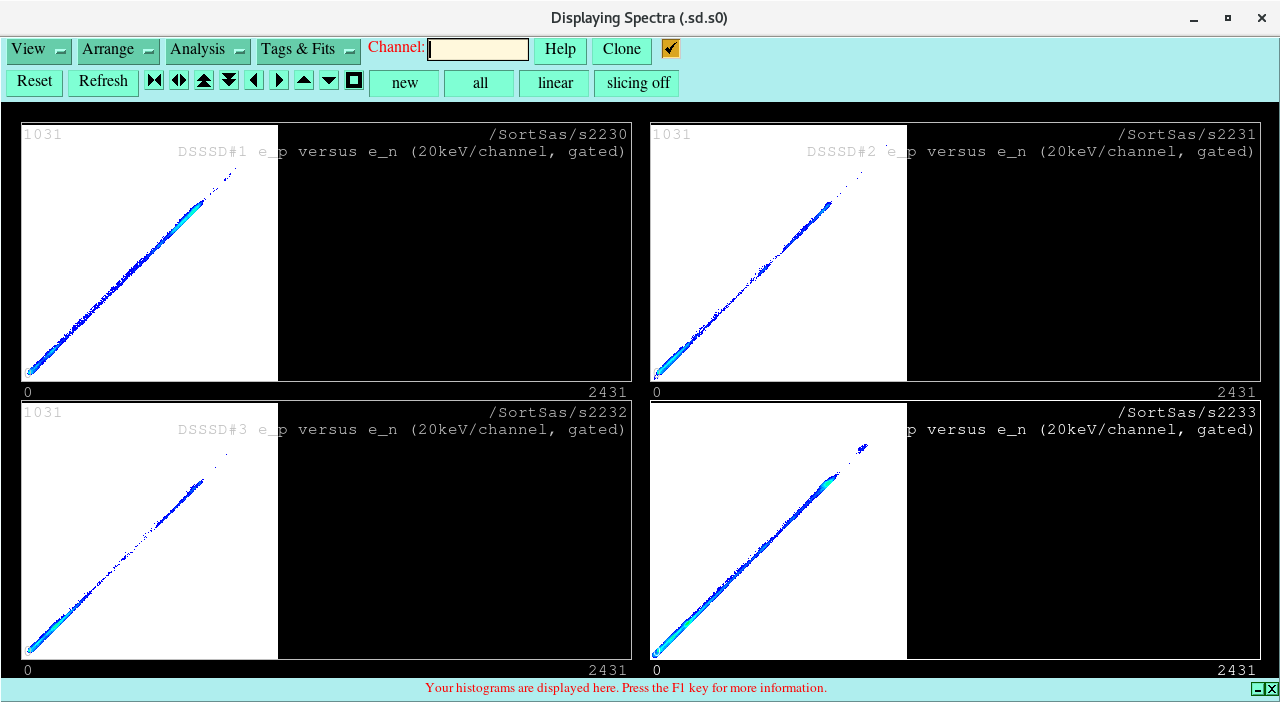
Task: Select the right arrow navigation icon
Action: [278, 80]
